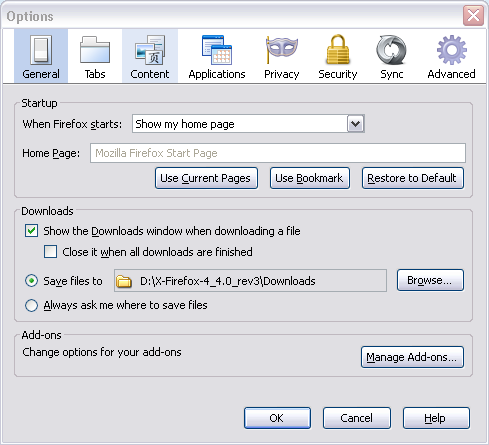This screenshot has width=489, height=445.
Task: Expand the When Firefox starts dropdown arrow
Action: pos(356,124)
